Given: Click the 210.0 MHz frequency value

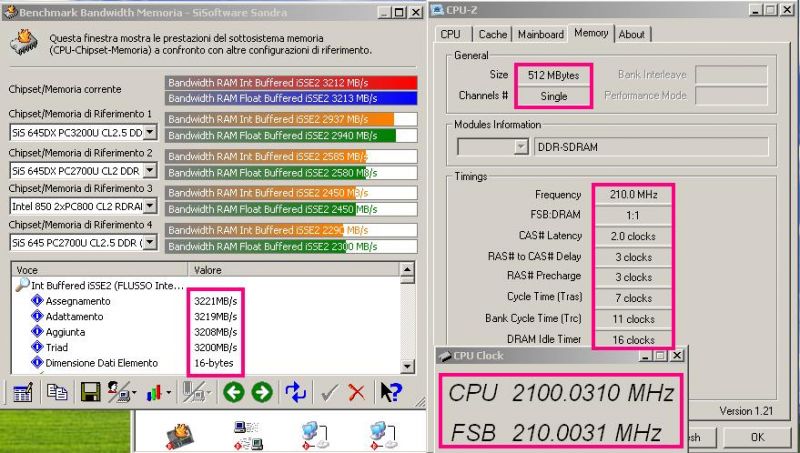Looking at the screenshot, I should [x=633, y=194].
